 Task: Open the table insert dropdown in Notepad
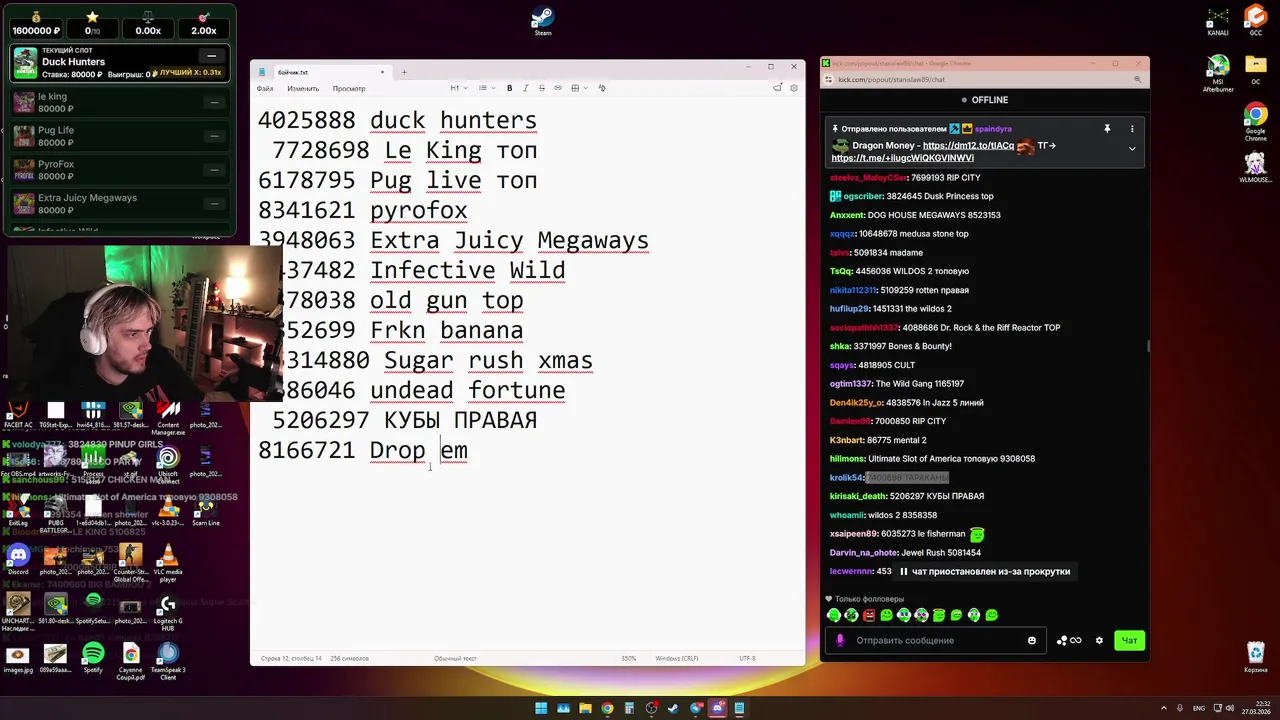[578, 88]
